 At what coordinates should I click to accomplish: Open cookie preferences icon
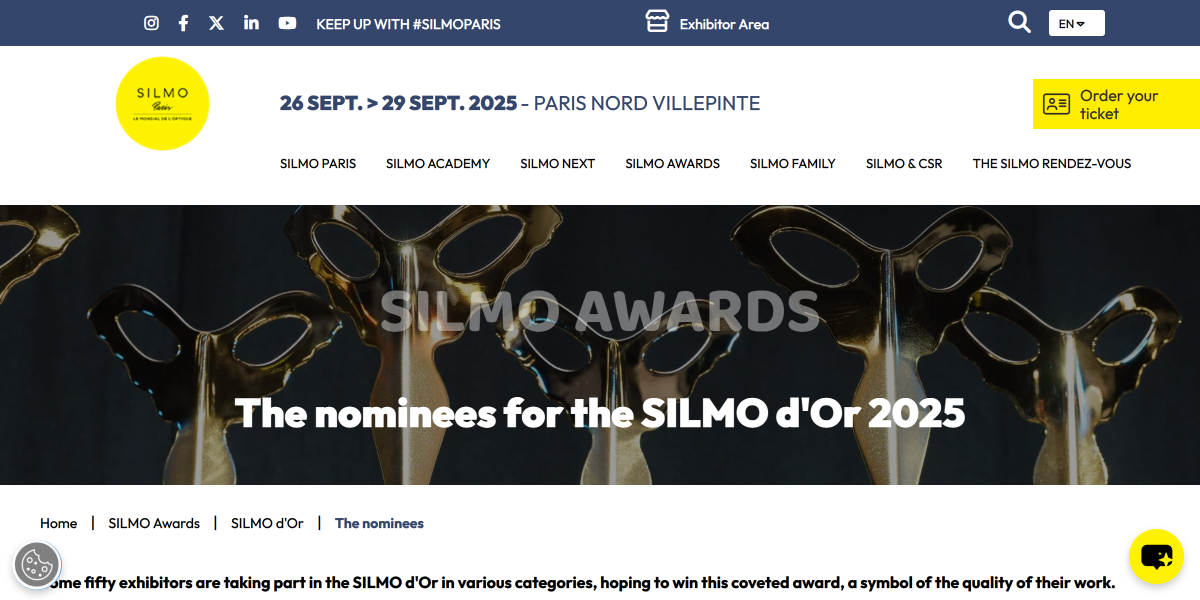click(x=37, y=564)
